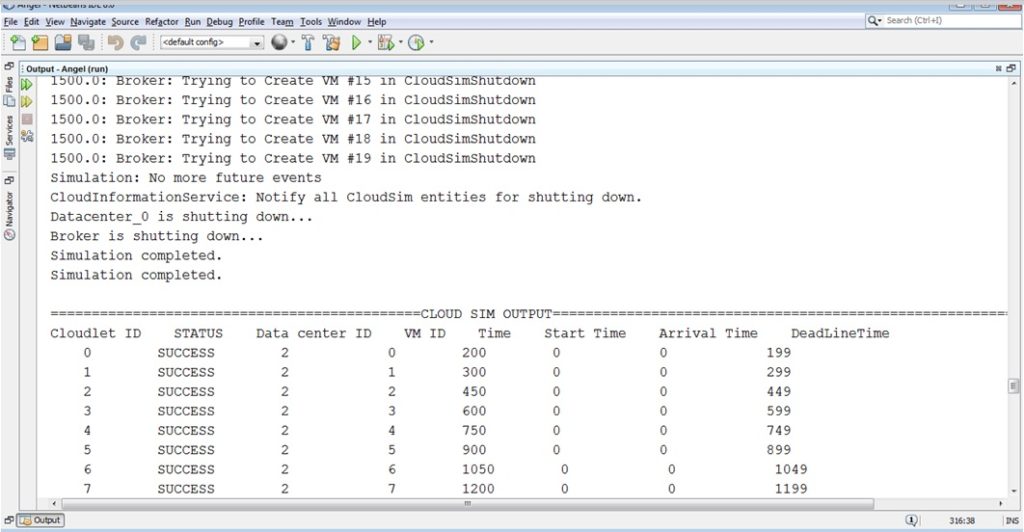The width and height of the screenshot is (1024, 532).
Task: Click the Save All toolbar icon
Action: 86,42
